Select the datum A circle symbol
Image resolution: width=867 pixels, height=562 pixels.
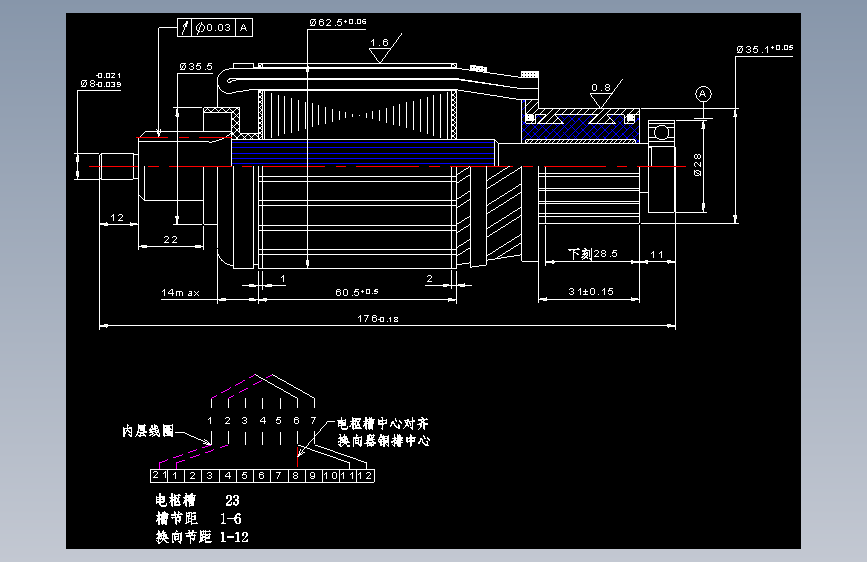pyautogui.click(x=703, y=93)
